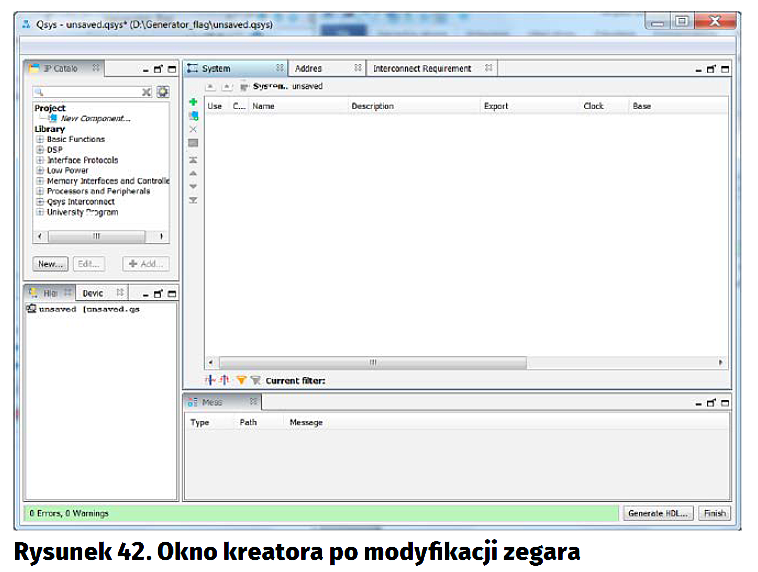This screenshot has width=758, height=572.
Task: Click the move to top arrow icon
Action: 193,160
